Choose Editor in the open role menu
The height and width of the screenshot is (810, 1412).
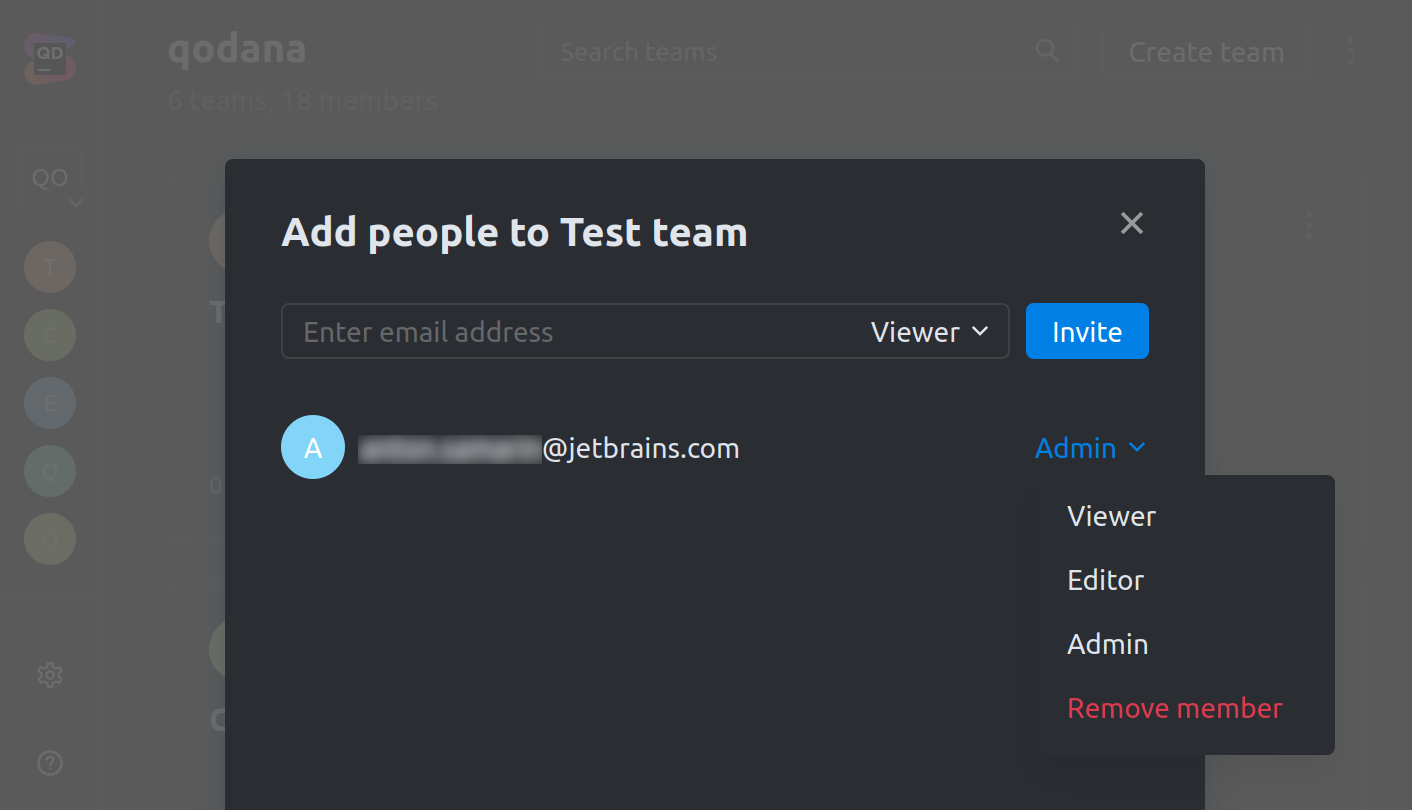(1105, 579)
